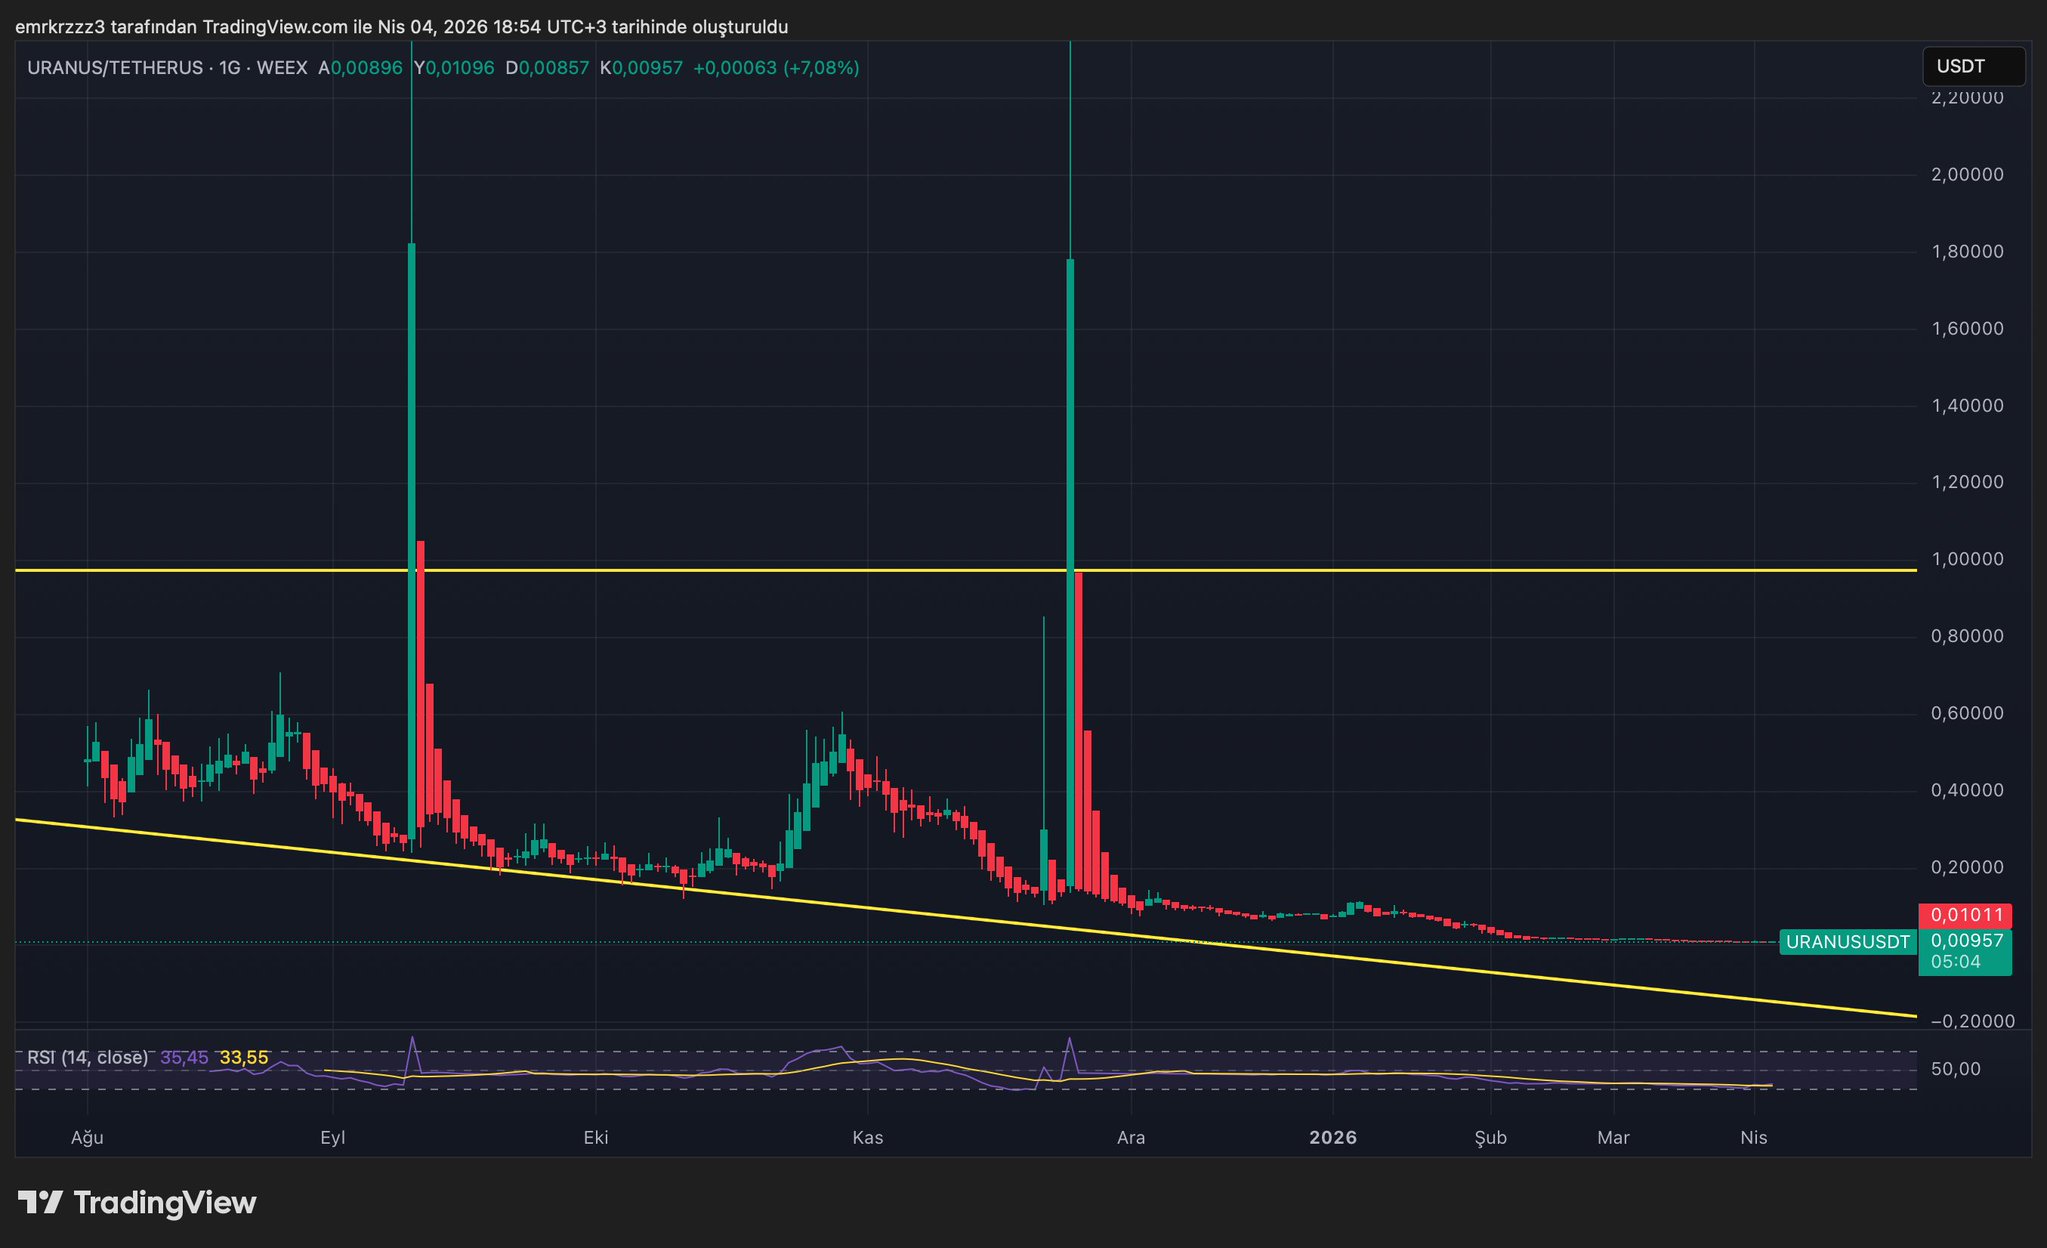
Task: Click the Nis month label on time axis
Action: [x=1754, y=1137]
